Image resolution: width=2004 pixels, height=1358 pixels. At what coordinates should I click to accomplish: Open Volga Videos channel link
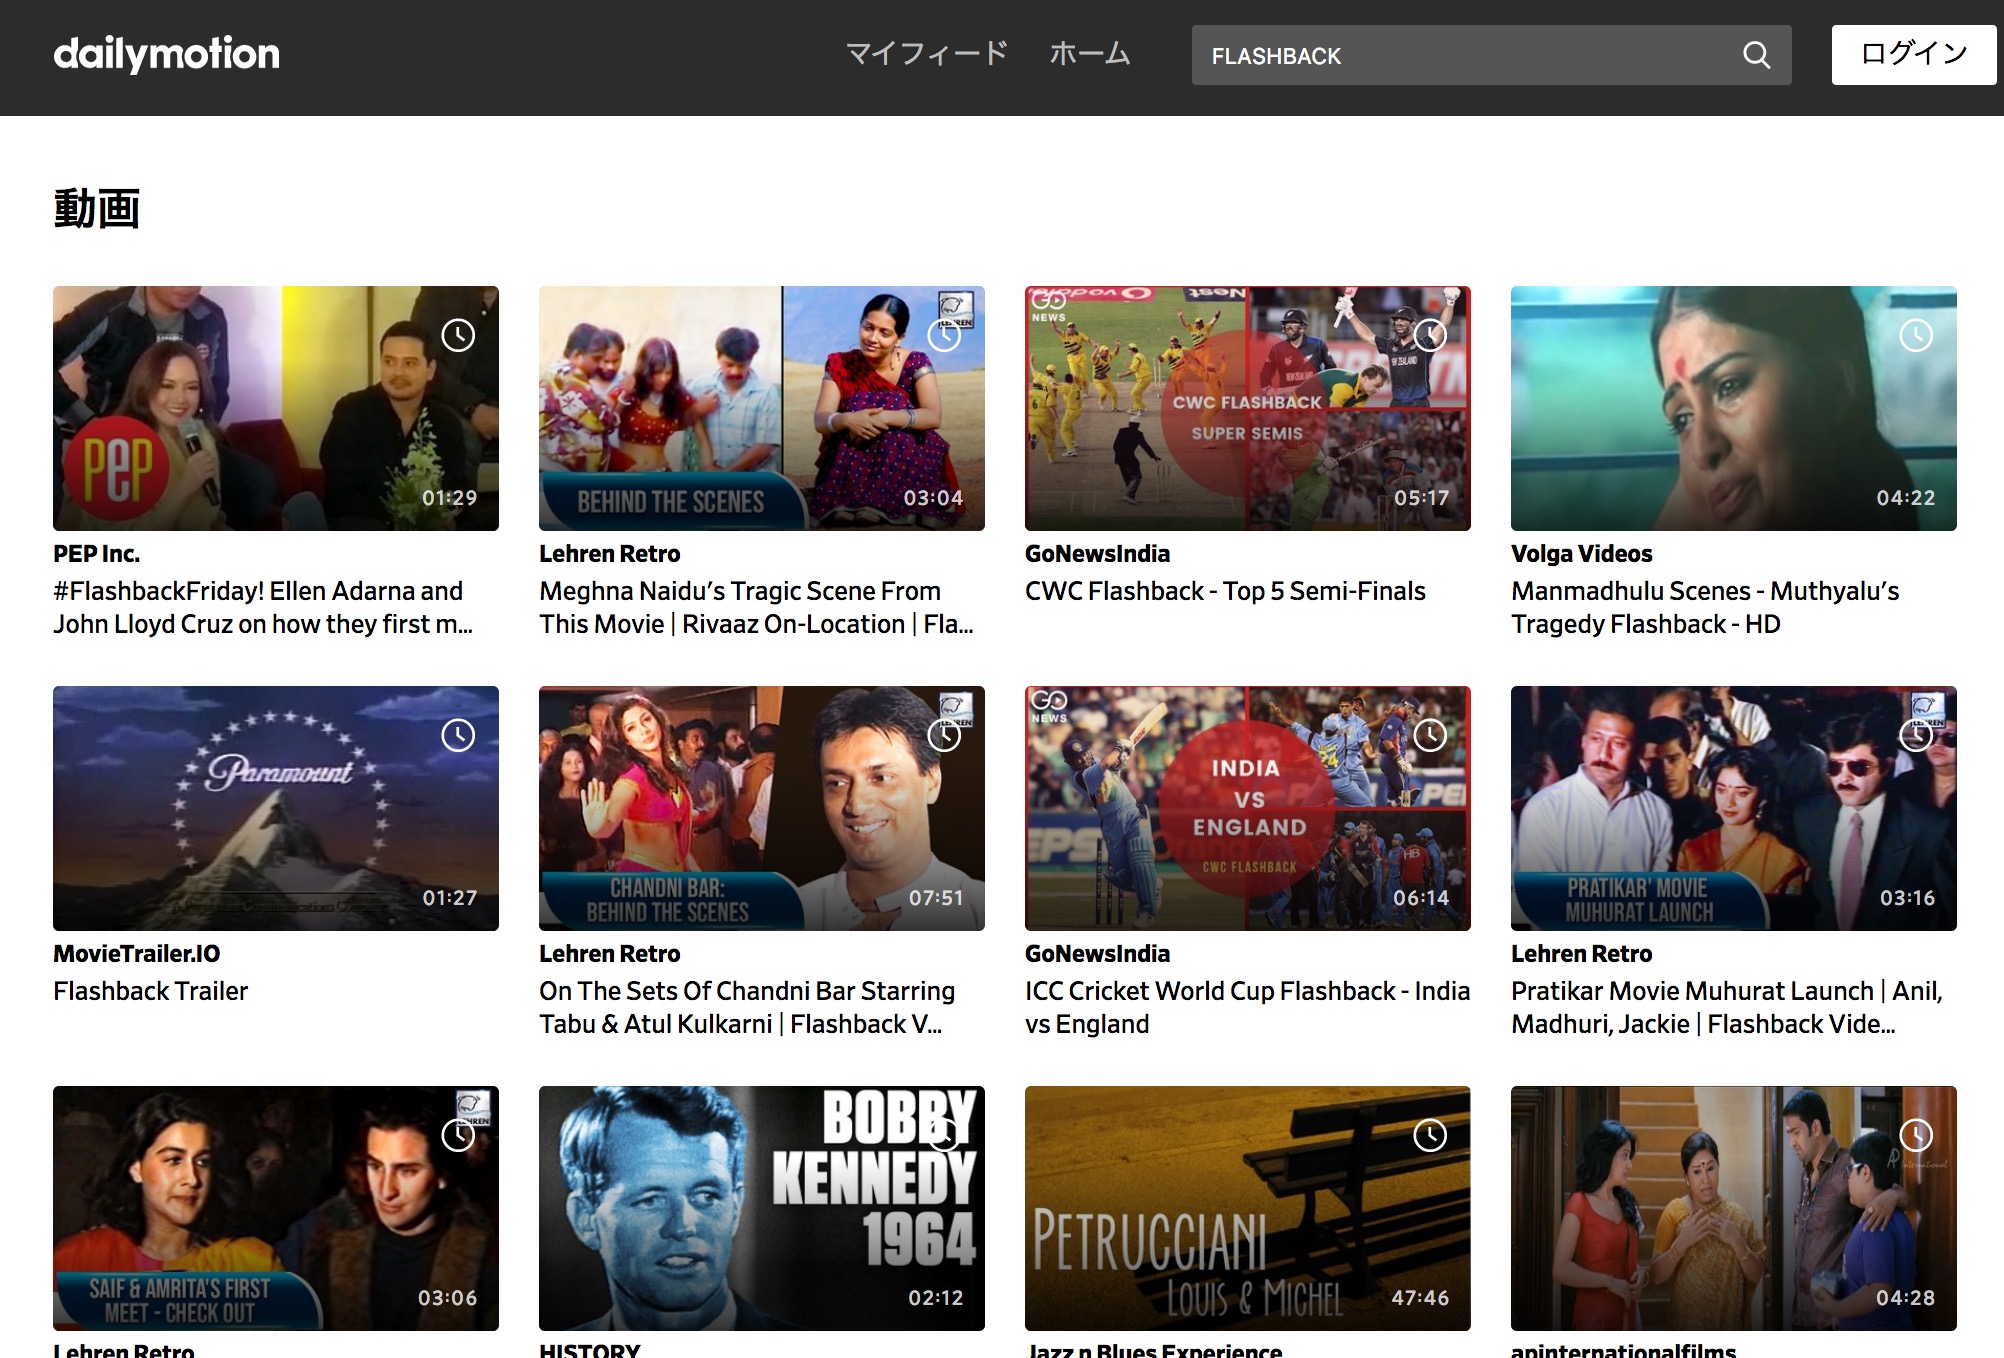tap(1582, 553)
